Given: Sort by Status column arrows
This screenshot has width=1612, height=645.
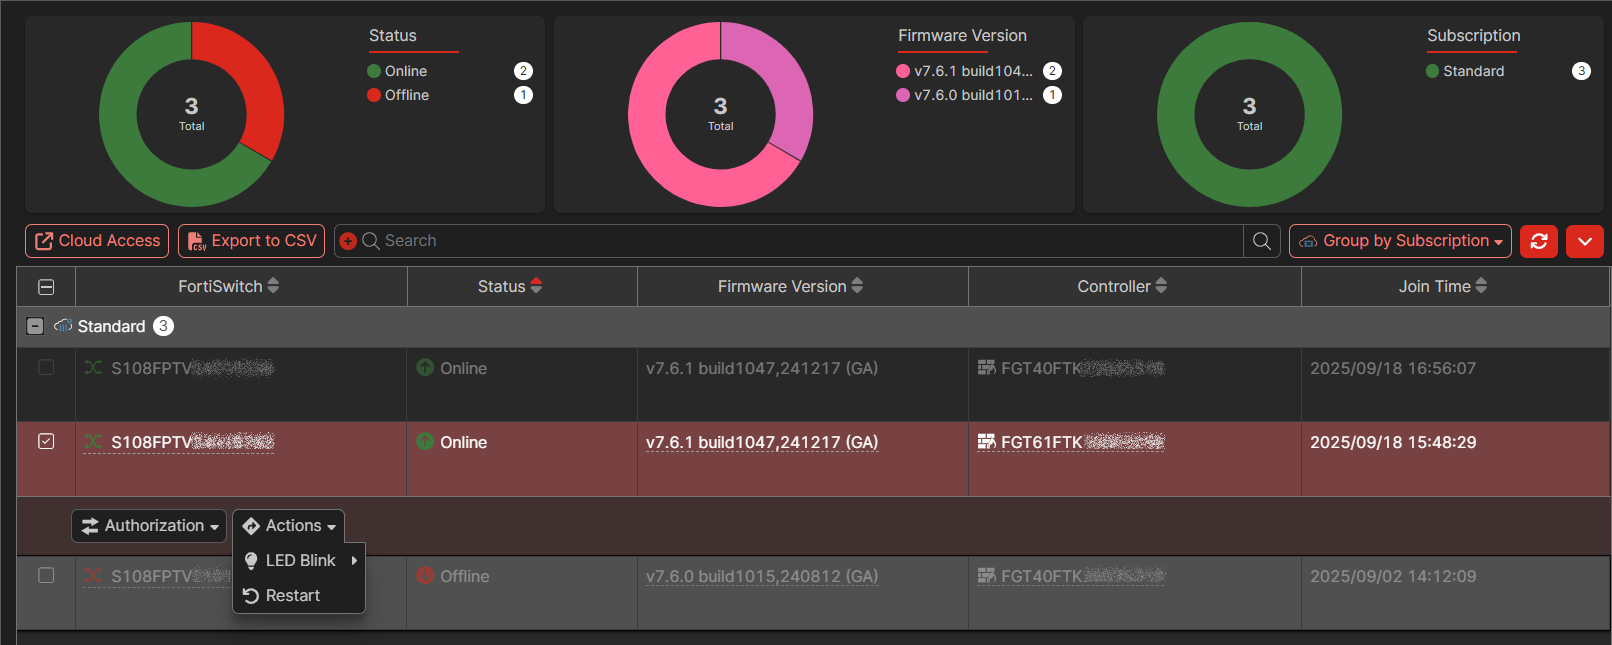Looking at the screenshot, I should pos(536,286).
